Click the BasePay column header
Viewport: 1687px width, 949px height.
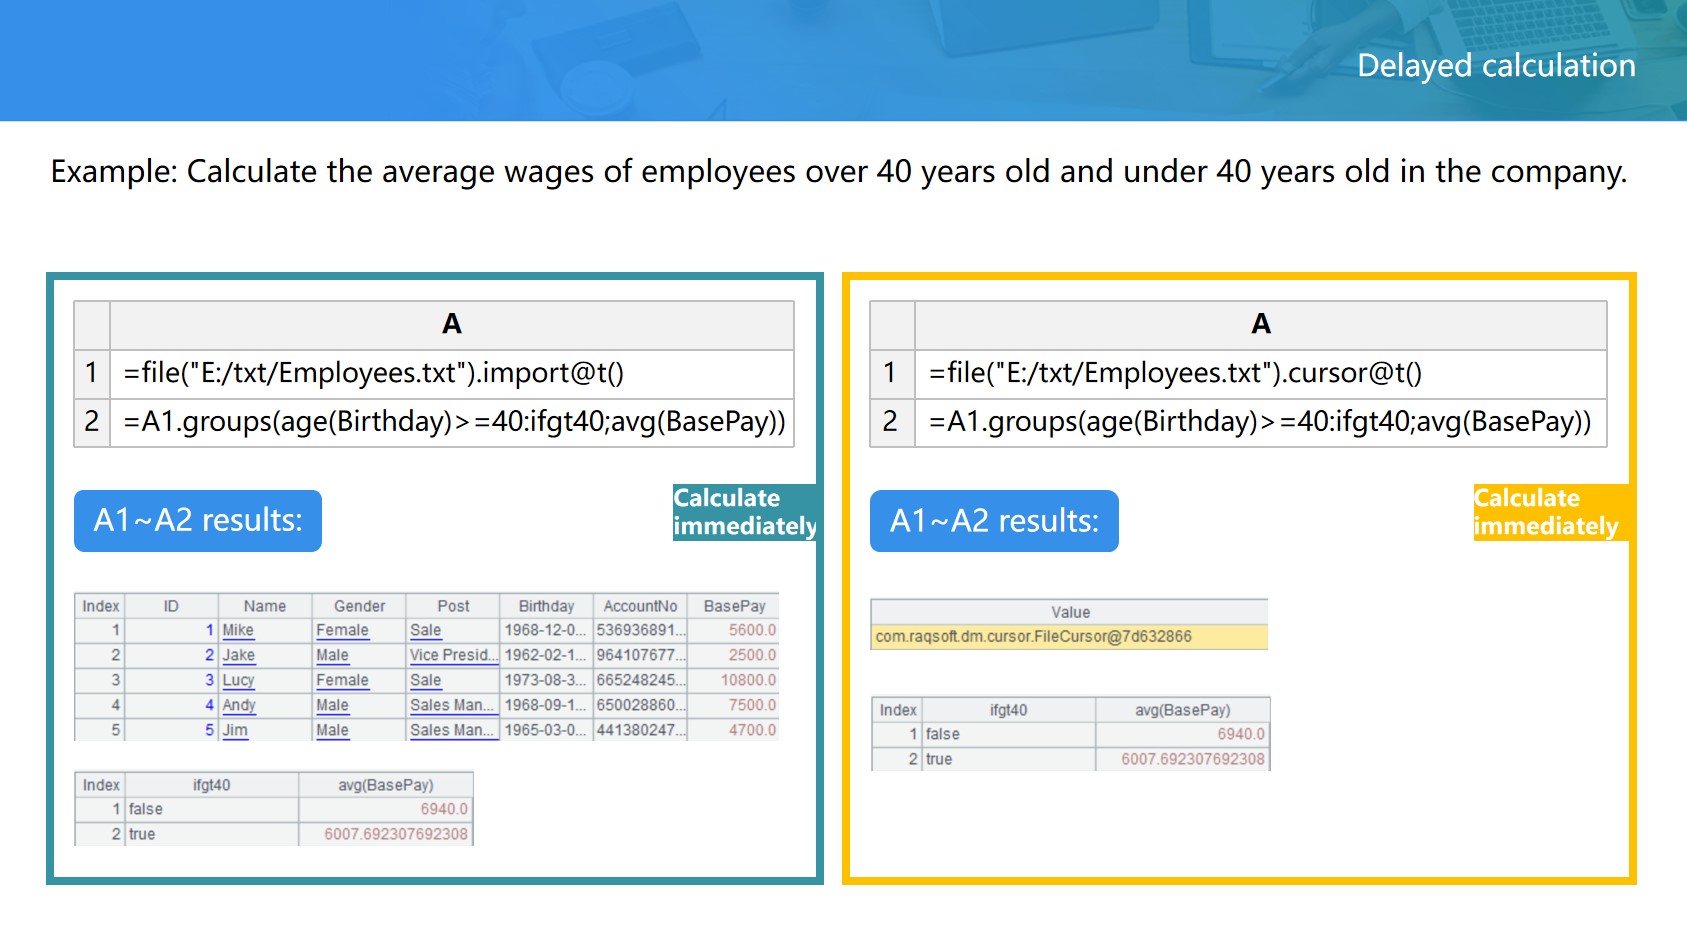[734, 606]
